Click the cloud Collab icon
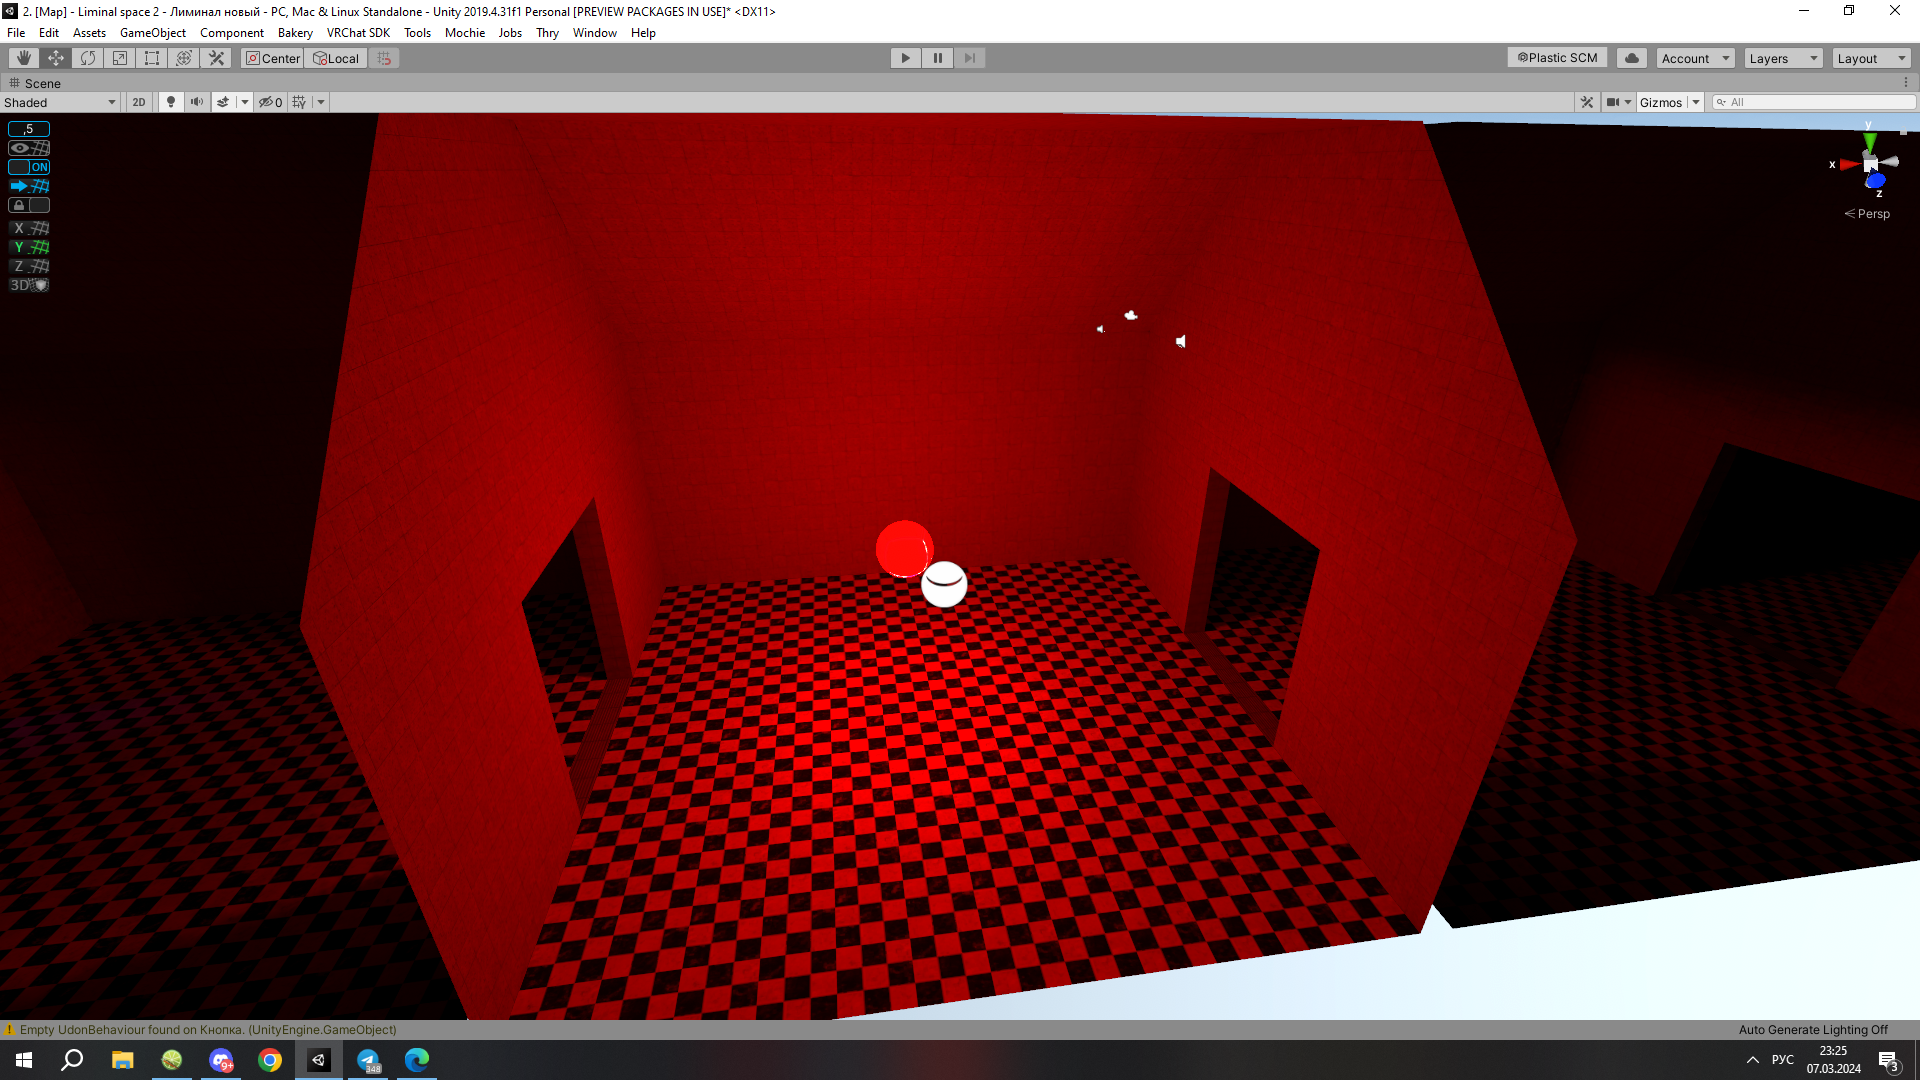Screen dimensions: 1920x1080 [1632, 58]
